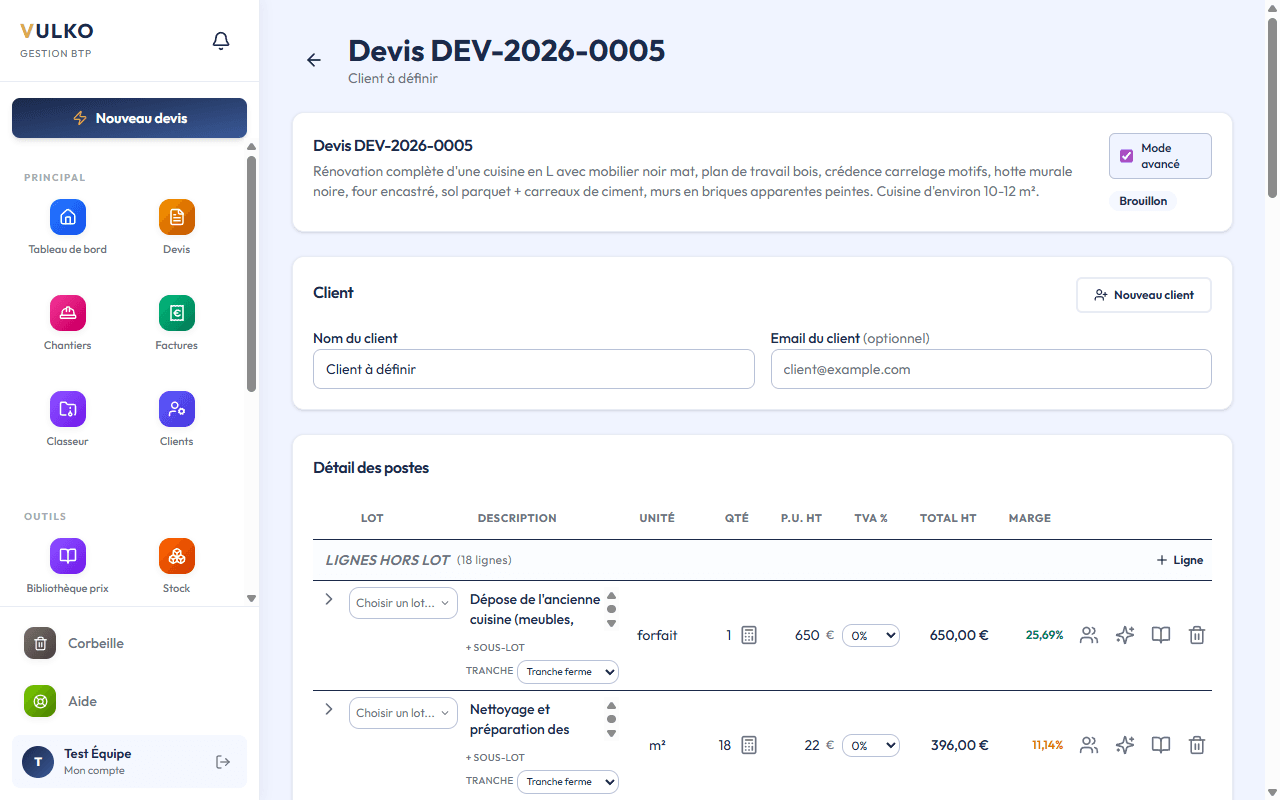1280x800 pixels.
Task: Open price library book icon for Dépose row
Action: point(1161,635)
